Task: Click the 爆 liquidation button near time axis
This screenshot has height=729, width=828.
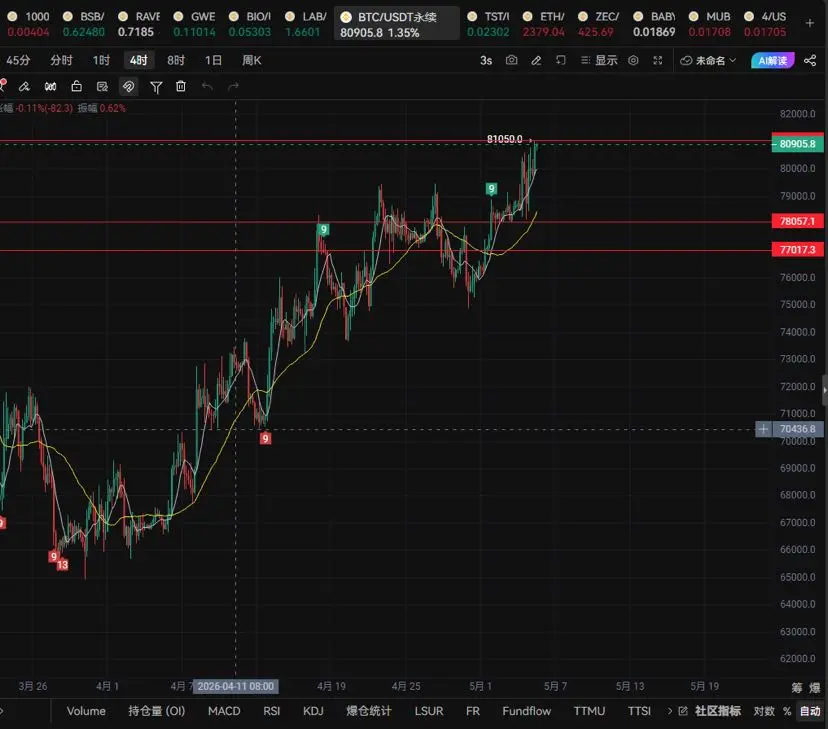Action: 815,687
